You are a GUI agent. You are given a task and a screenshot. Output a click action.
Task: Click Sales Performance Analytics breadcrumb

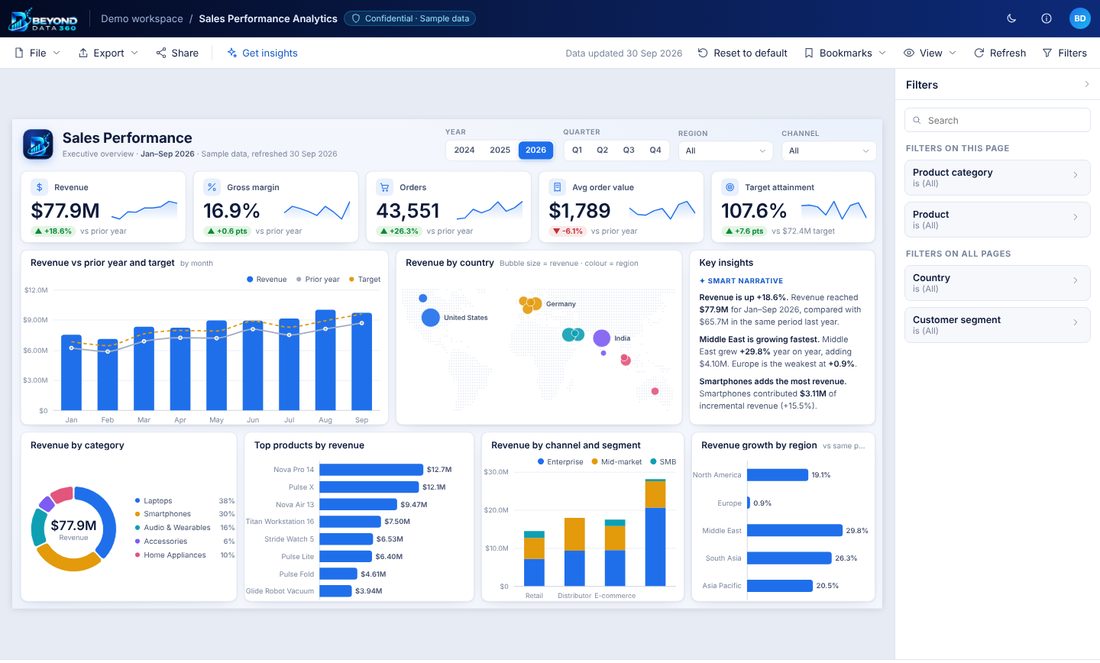coord(268,18)
